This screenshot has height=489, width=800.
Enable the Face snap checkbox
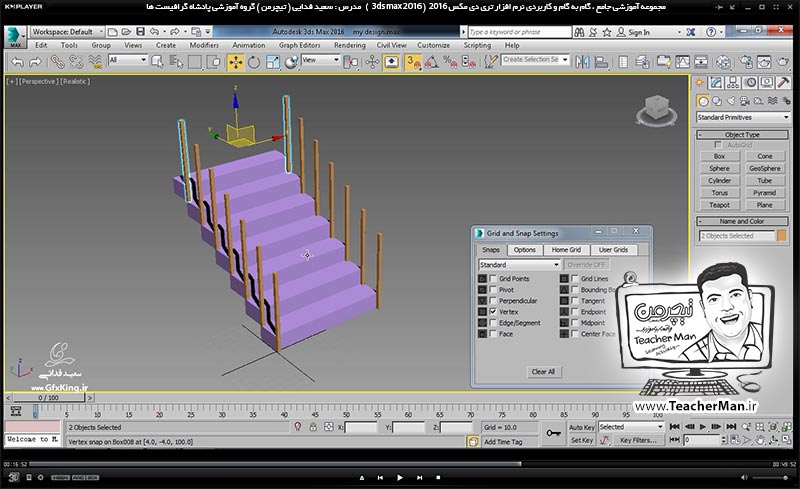(x=493, y=334)
